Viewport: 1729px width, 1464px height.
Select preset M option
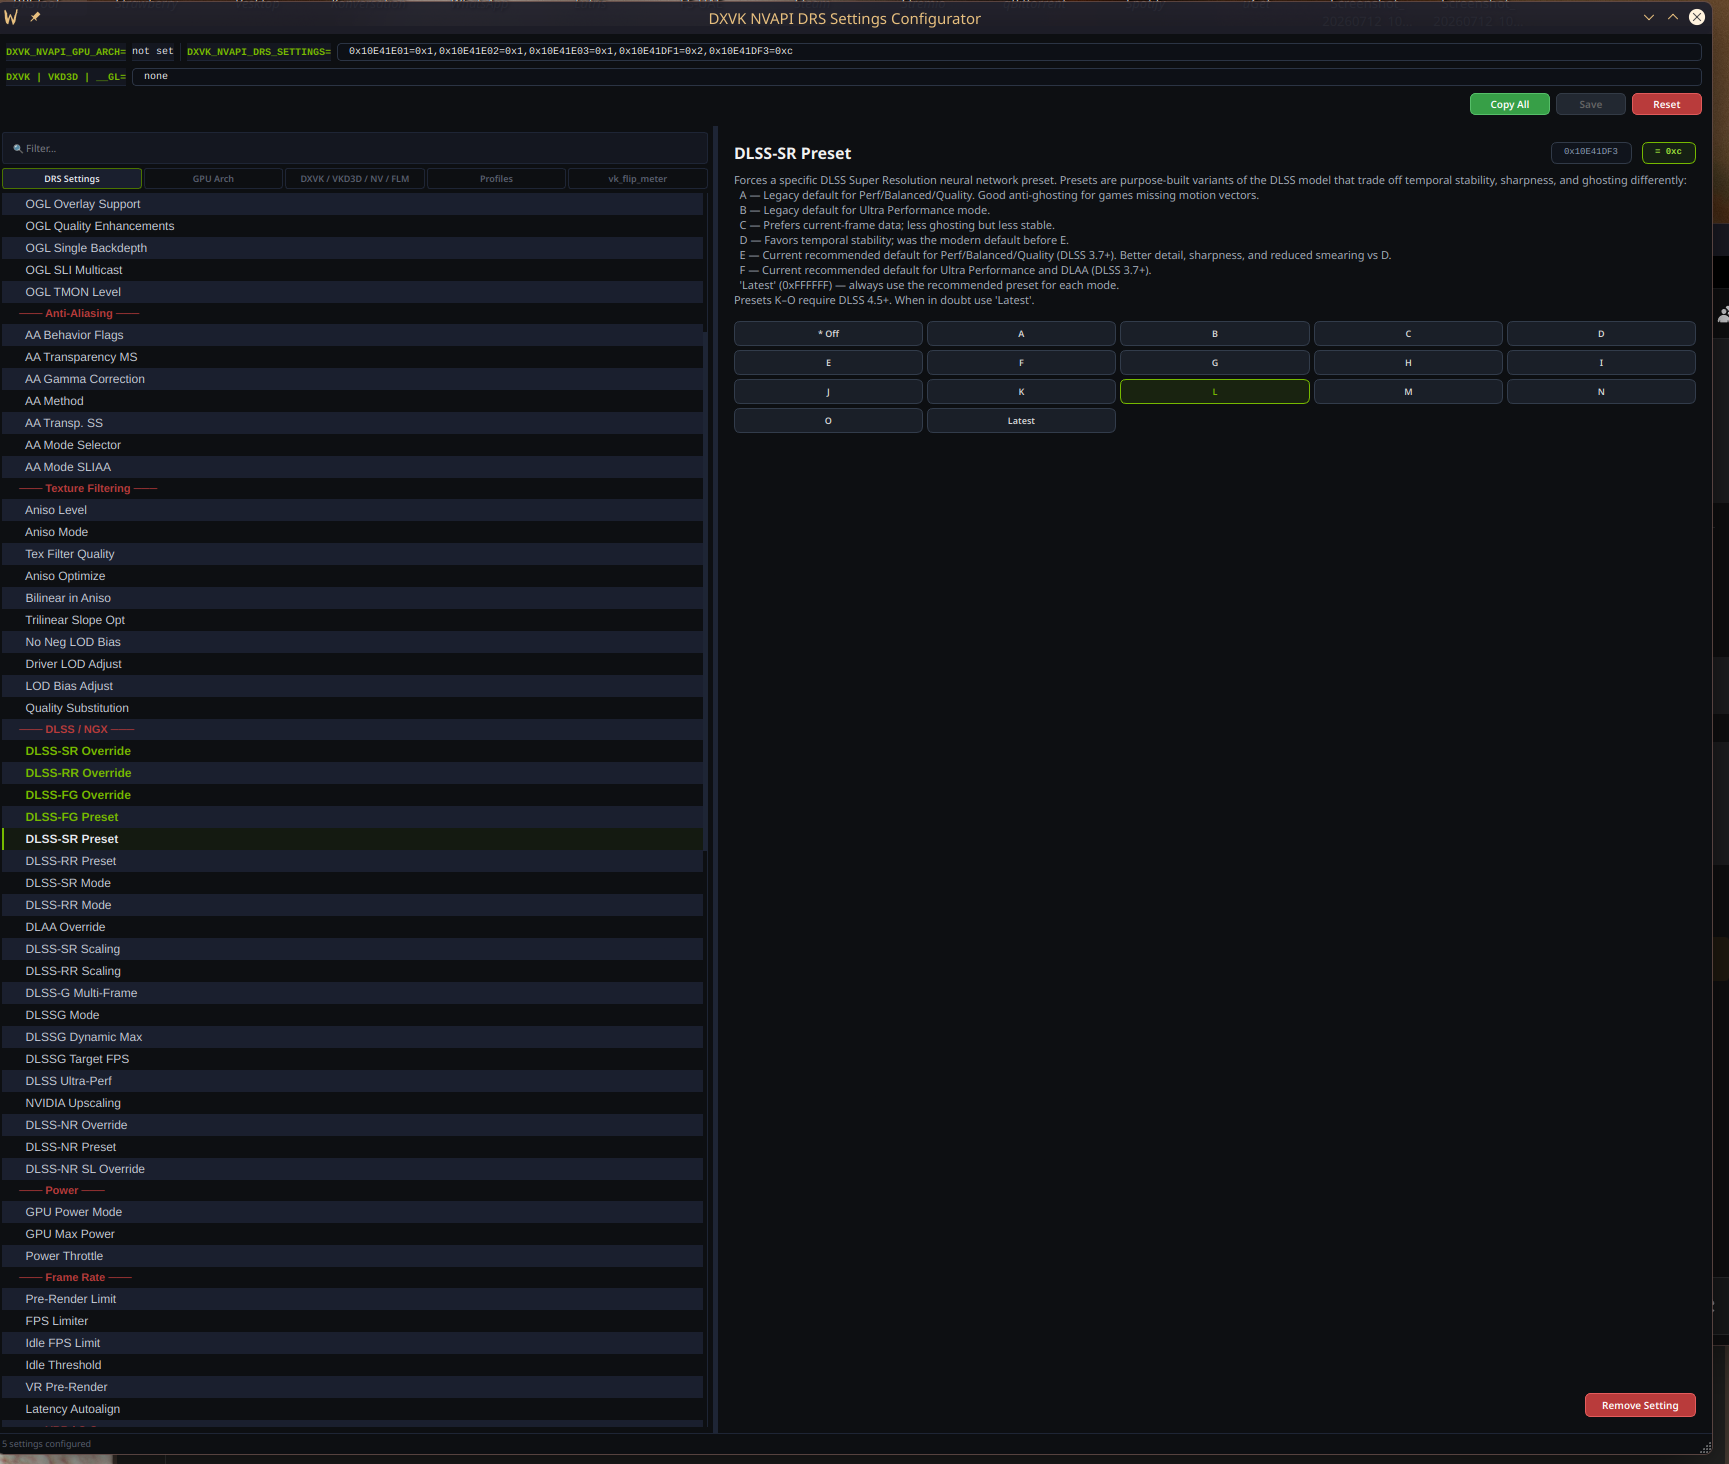(x=1408, y=392)
